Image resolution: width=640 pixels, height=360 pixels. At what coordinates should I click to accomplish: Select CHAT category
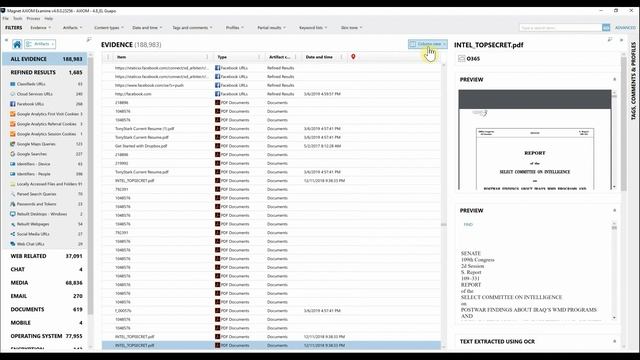click(45, 269)
